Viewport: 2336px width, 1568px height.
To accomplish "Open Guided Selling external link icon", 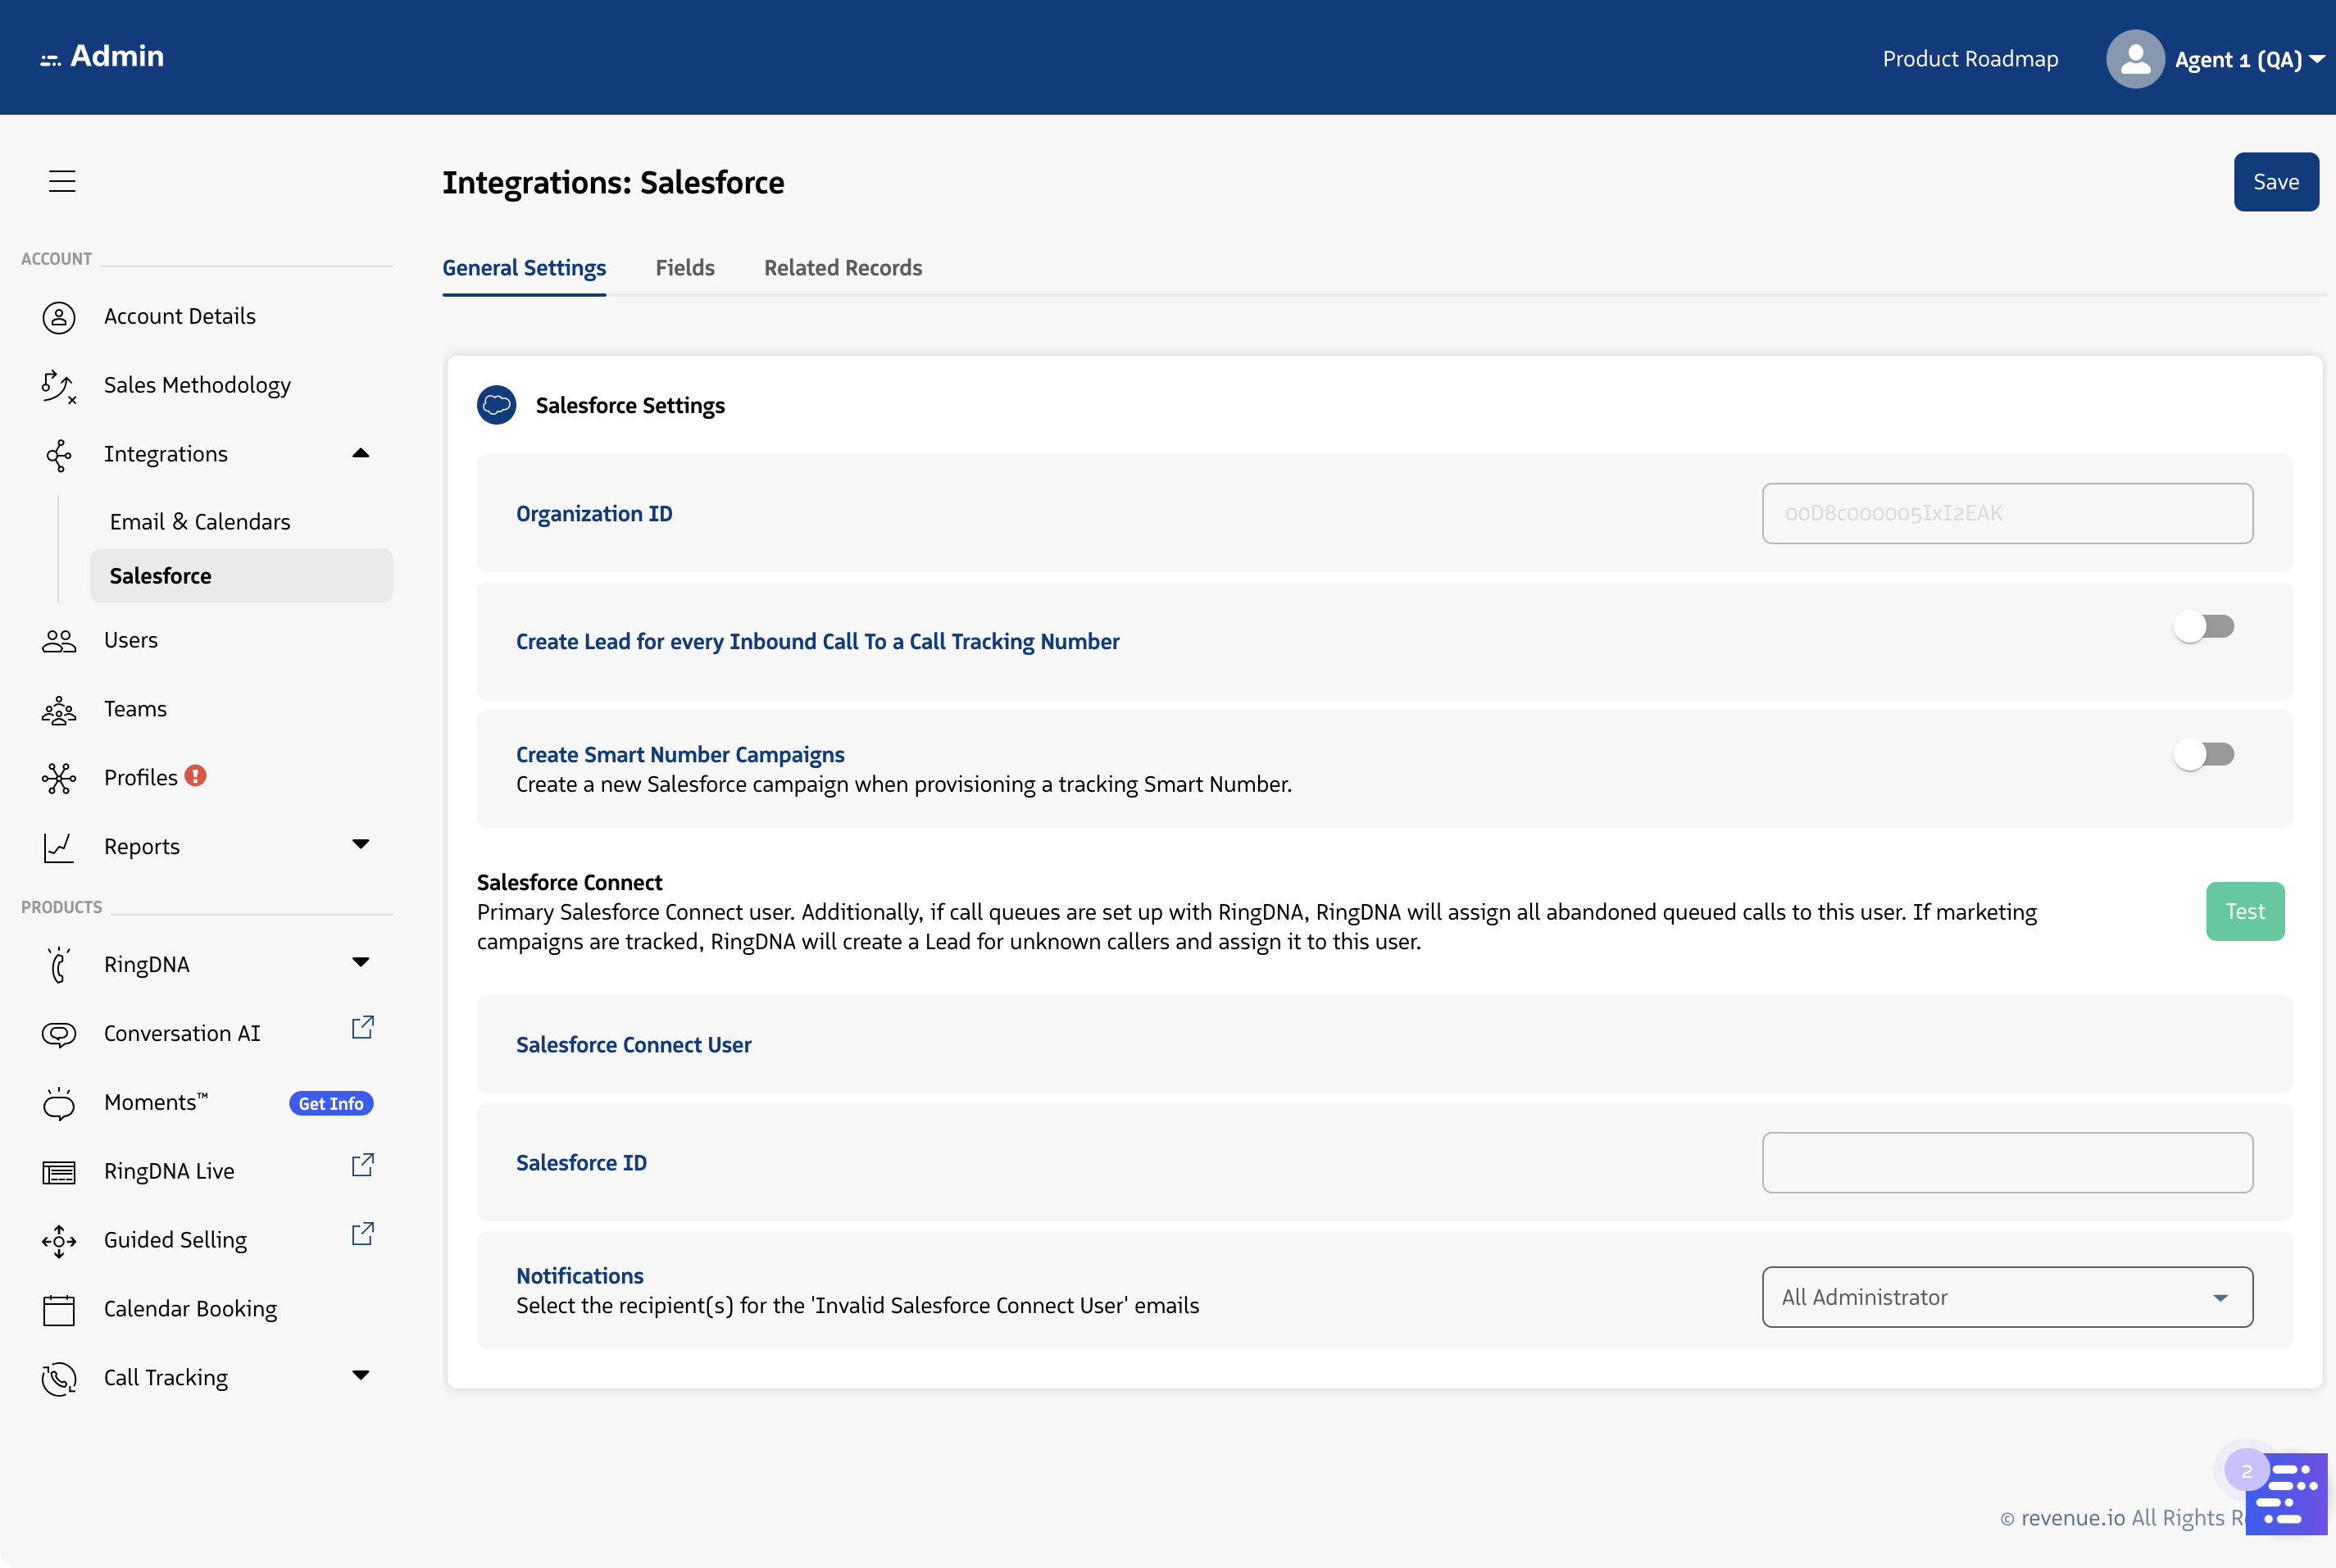I will coord(362,1235).
